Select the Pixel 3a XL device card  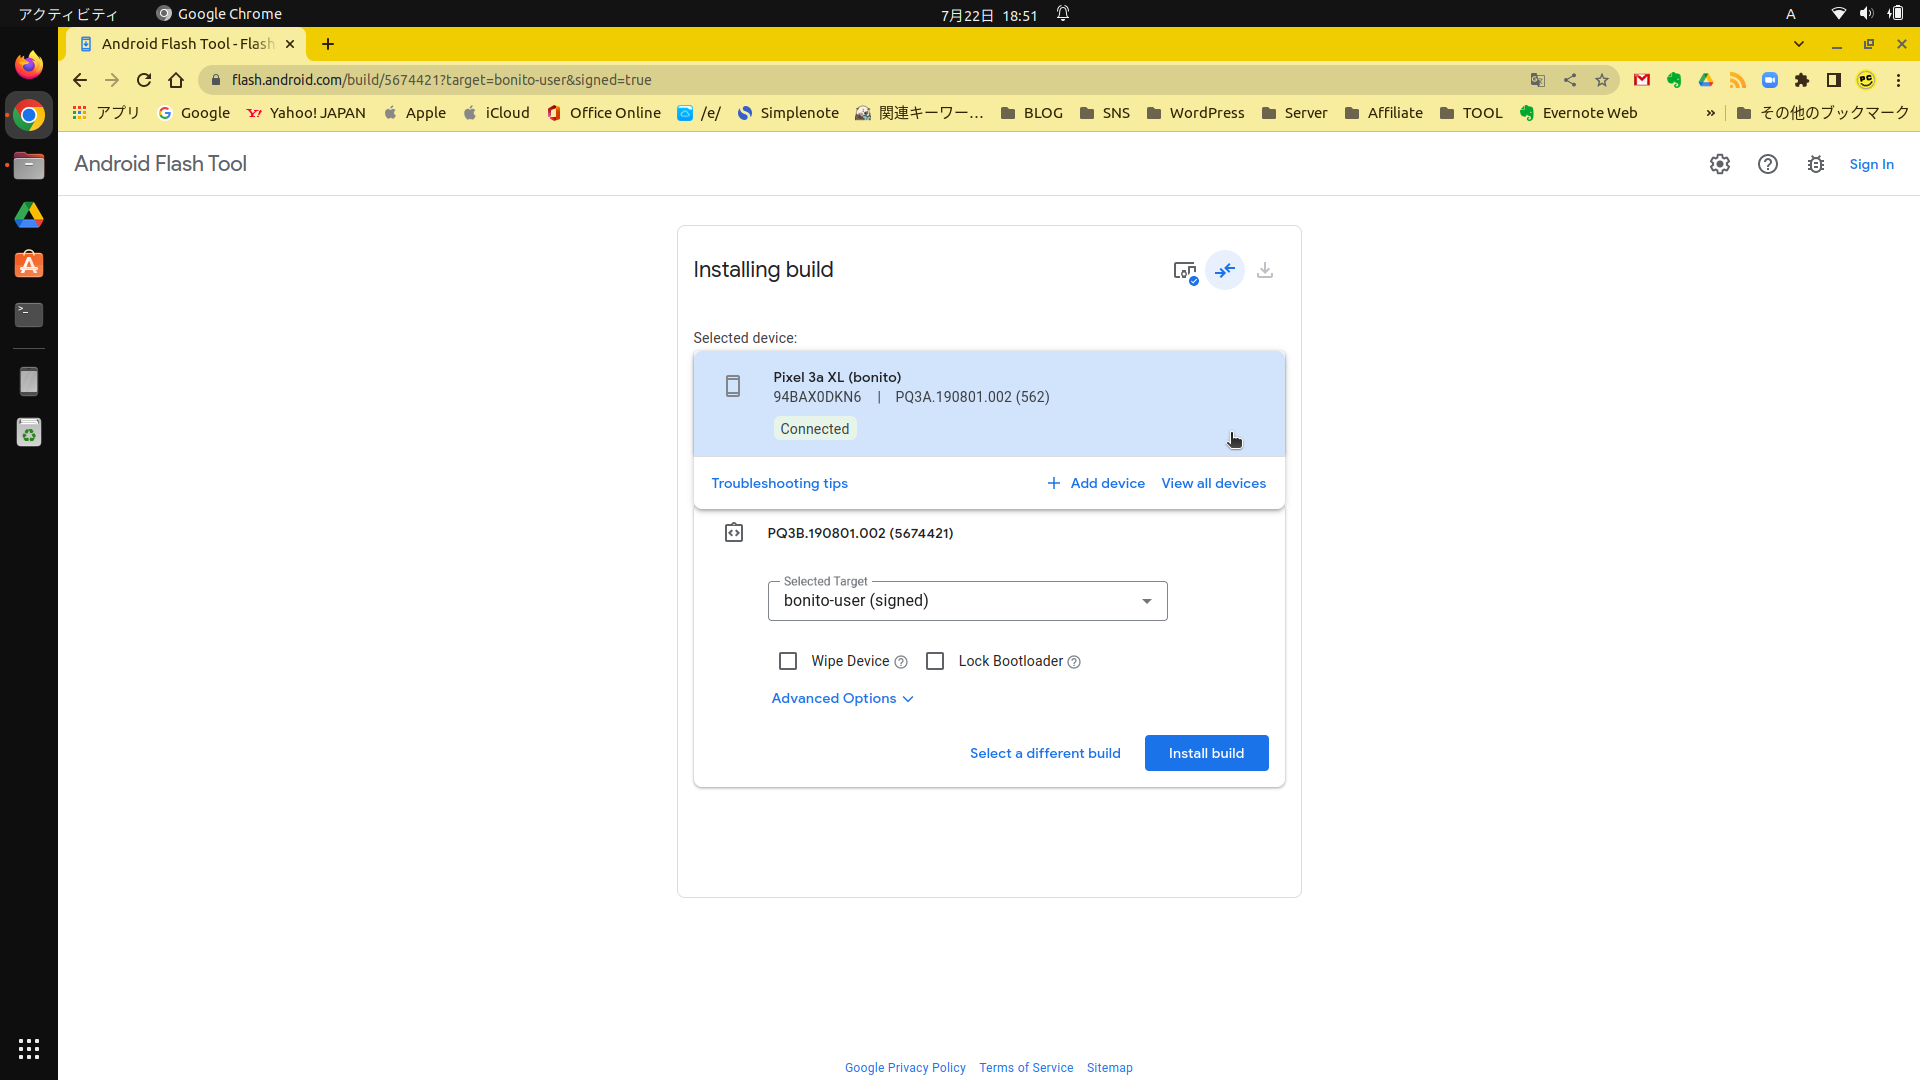tap(988, 403)
